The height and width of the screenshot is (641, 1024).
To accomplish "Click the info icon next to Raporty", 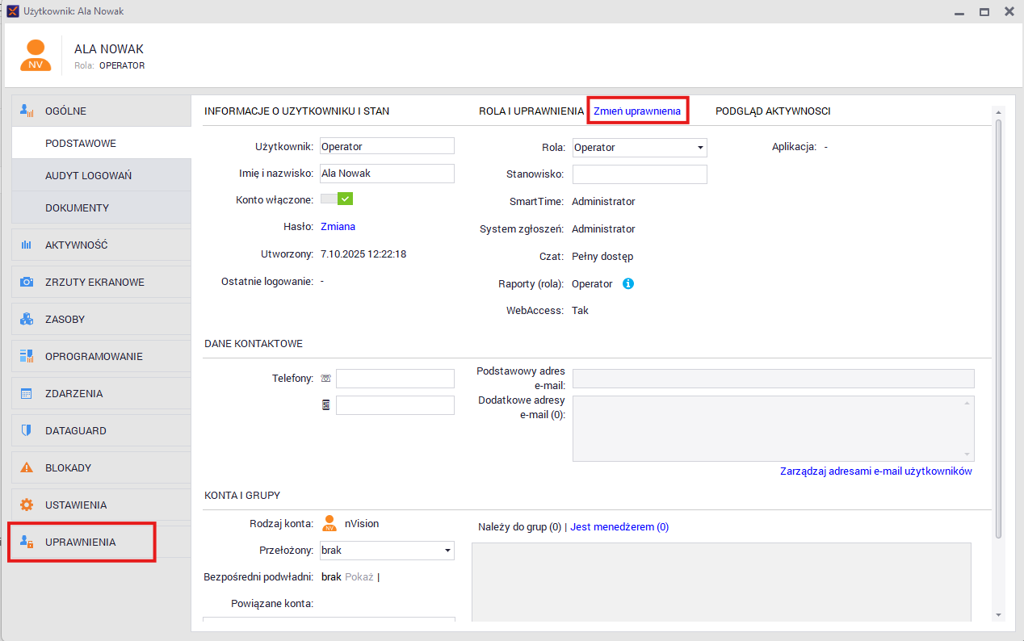I will tap(628, 284).
